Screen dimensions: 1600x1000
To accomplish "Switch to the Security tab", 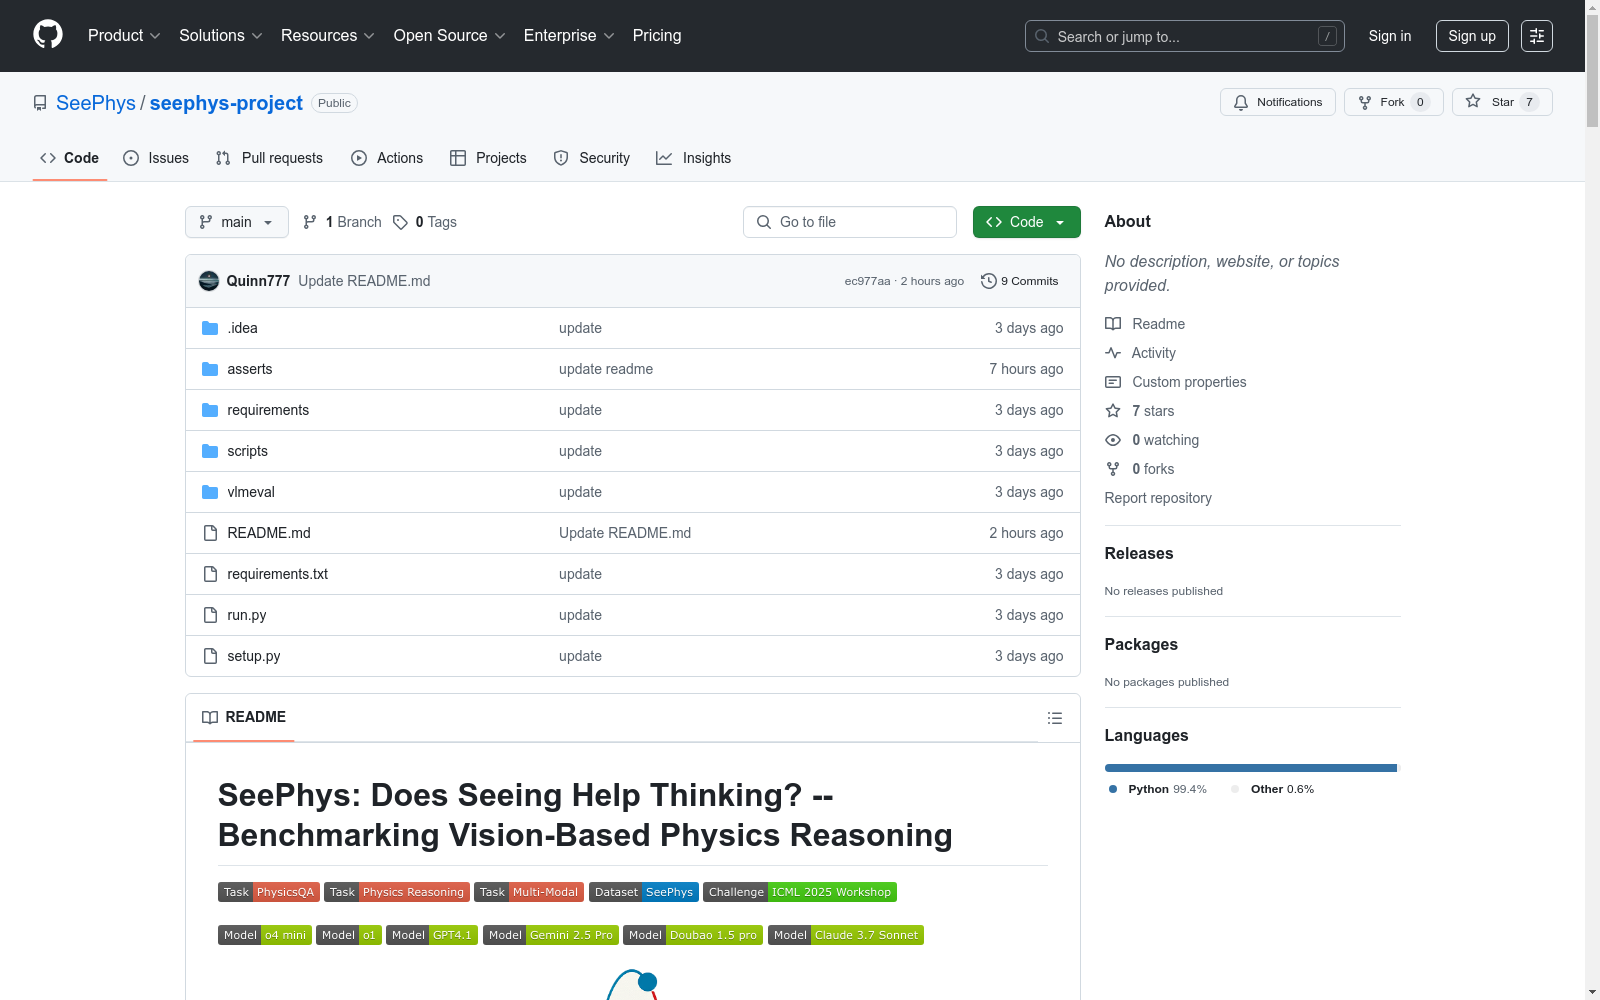I will pos(592,158).
